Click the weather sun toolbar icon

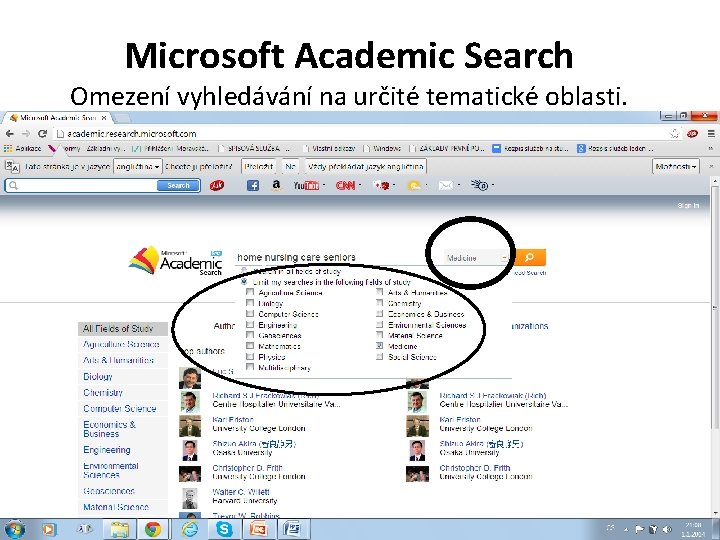tap(414, 186)
